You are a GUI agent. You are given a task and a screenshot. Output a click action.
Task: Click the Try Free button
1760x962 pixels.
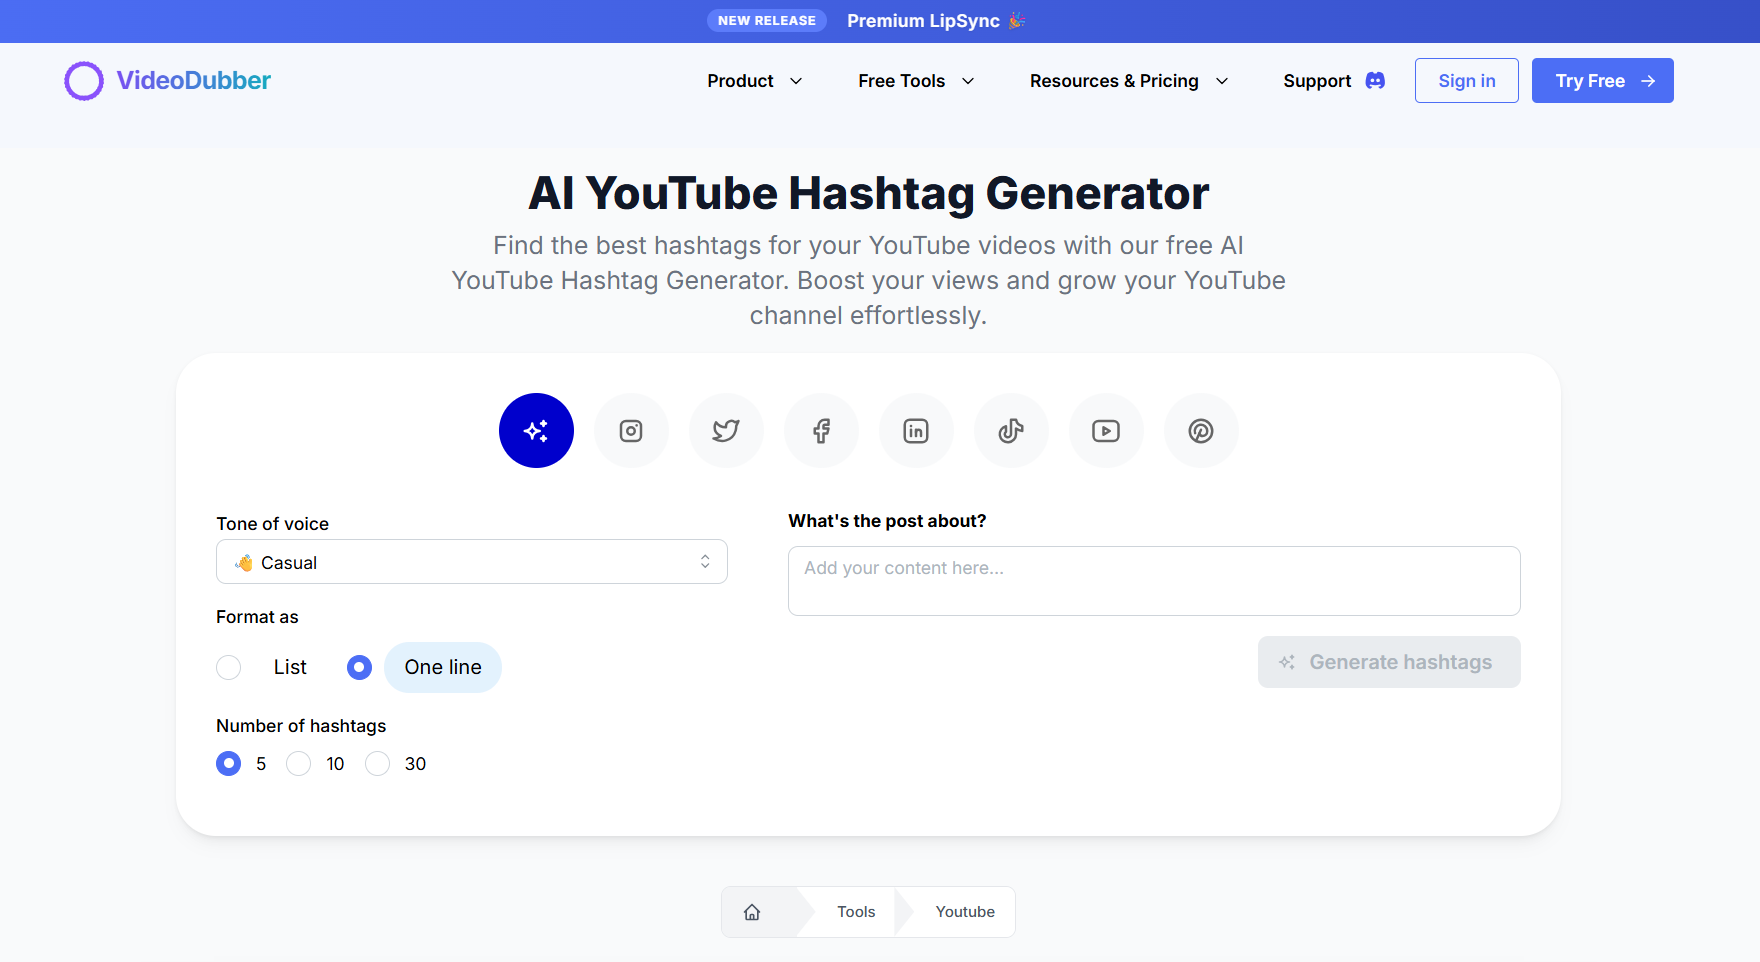point(1603,81)
